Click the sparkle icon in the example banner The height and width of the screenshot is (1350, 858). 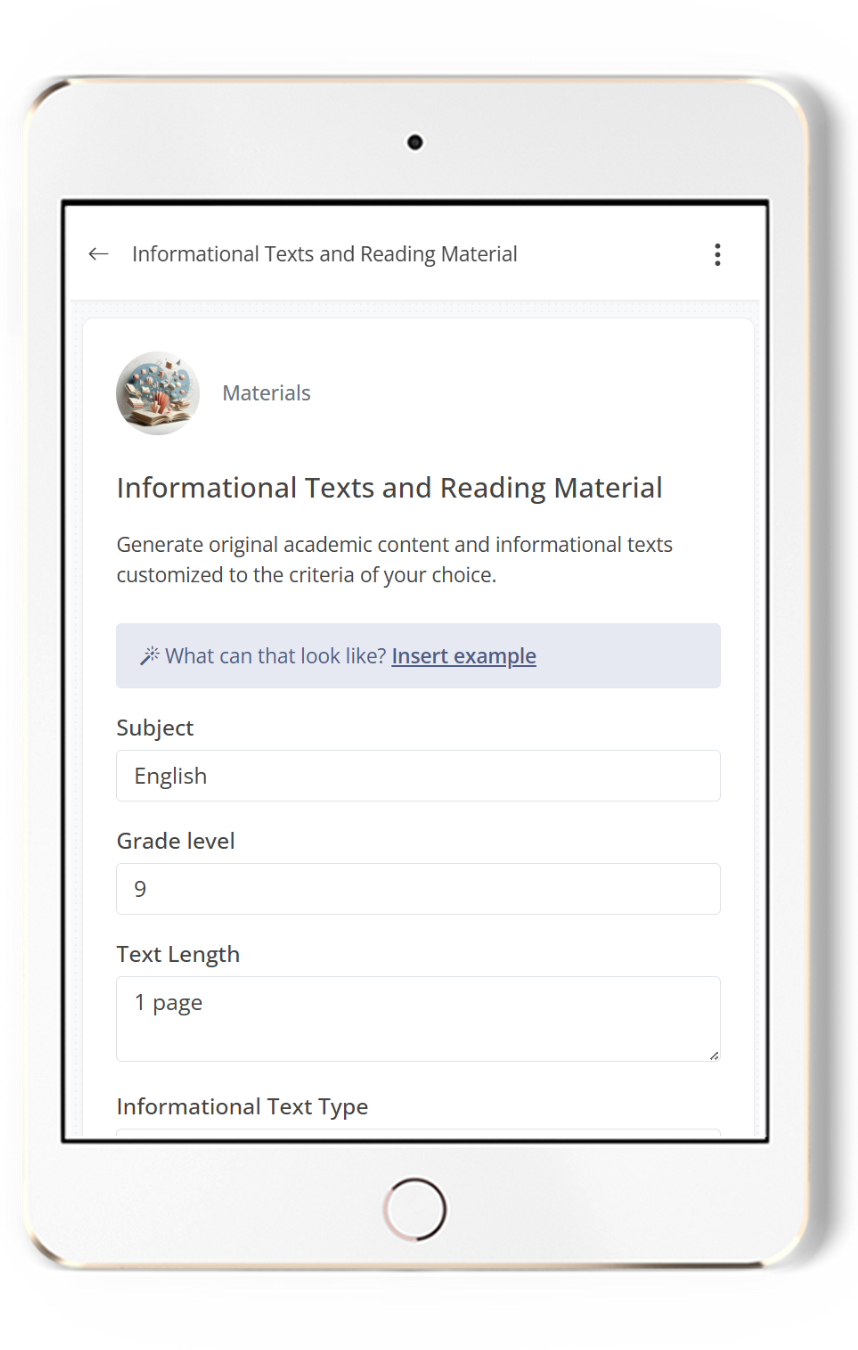[150, 655]
